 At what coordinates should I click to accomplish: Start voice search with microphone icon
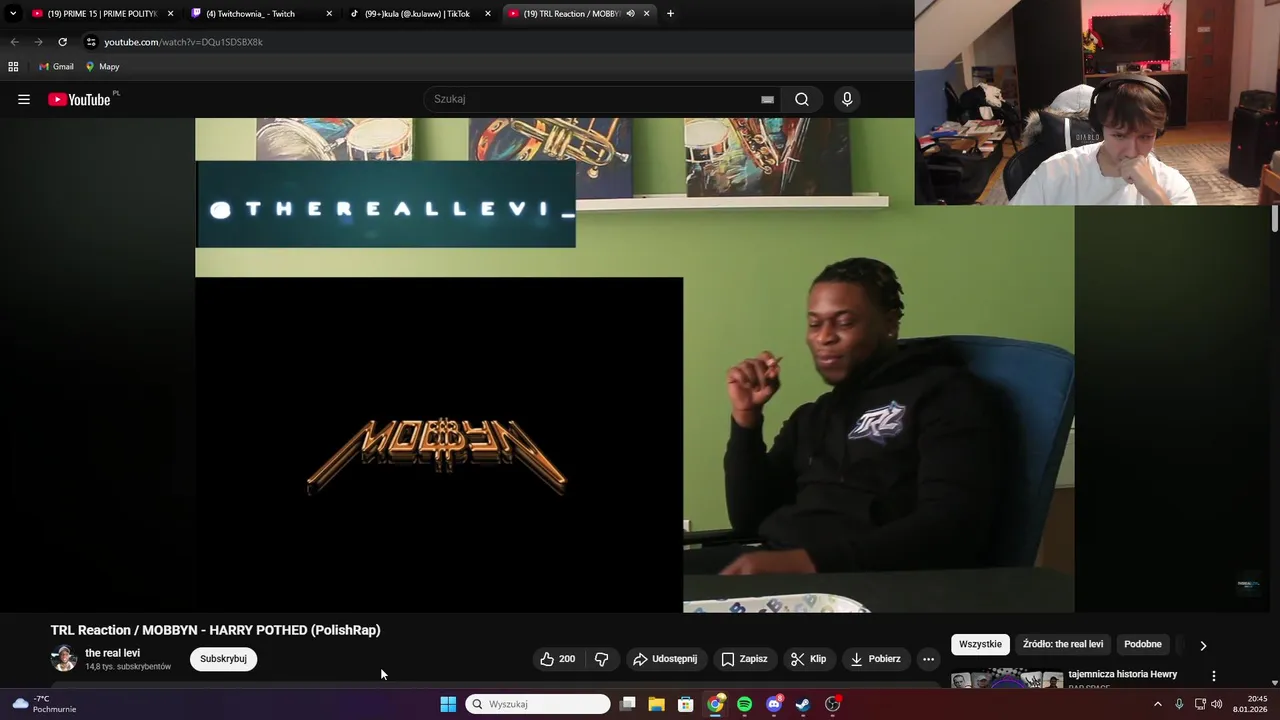(x=847, y=99)
